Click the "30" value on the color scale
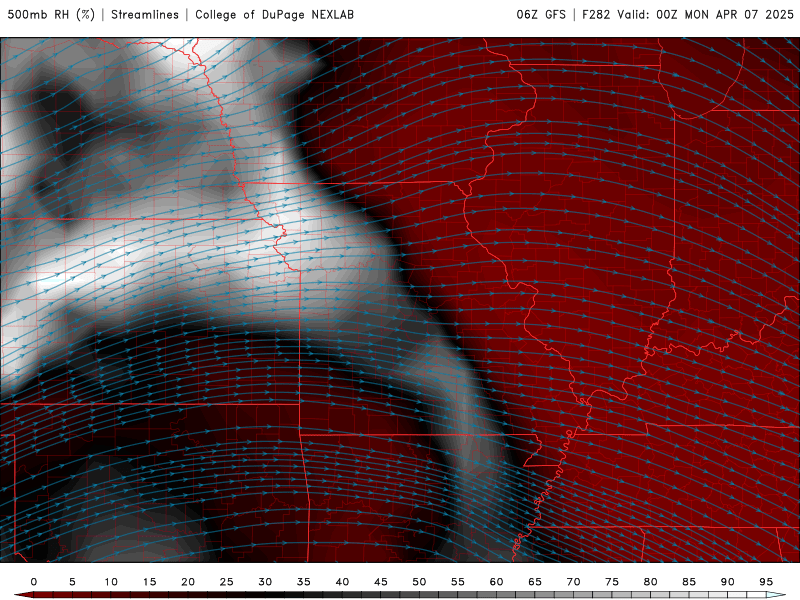800x600 pixels. [x=265, y=582]
